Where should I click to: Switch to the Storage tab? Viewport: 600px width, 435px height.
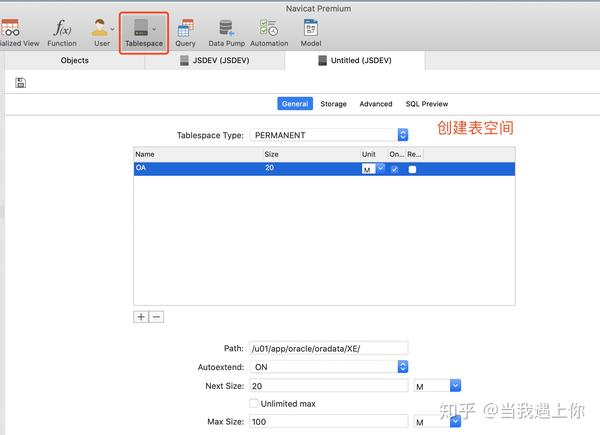(333, 104)
